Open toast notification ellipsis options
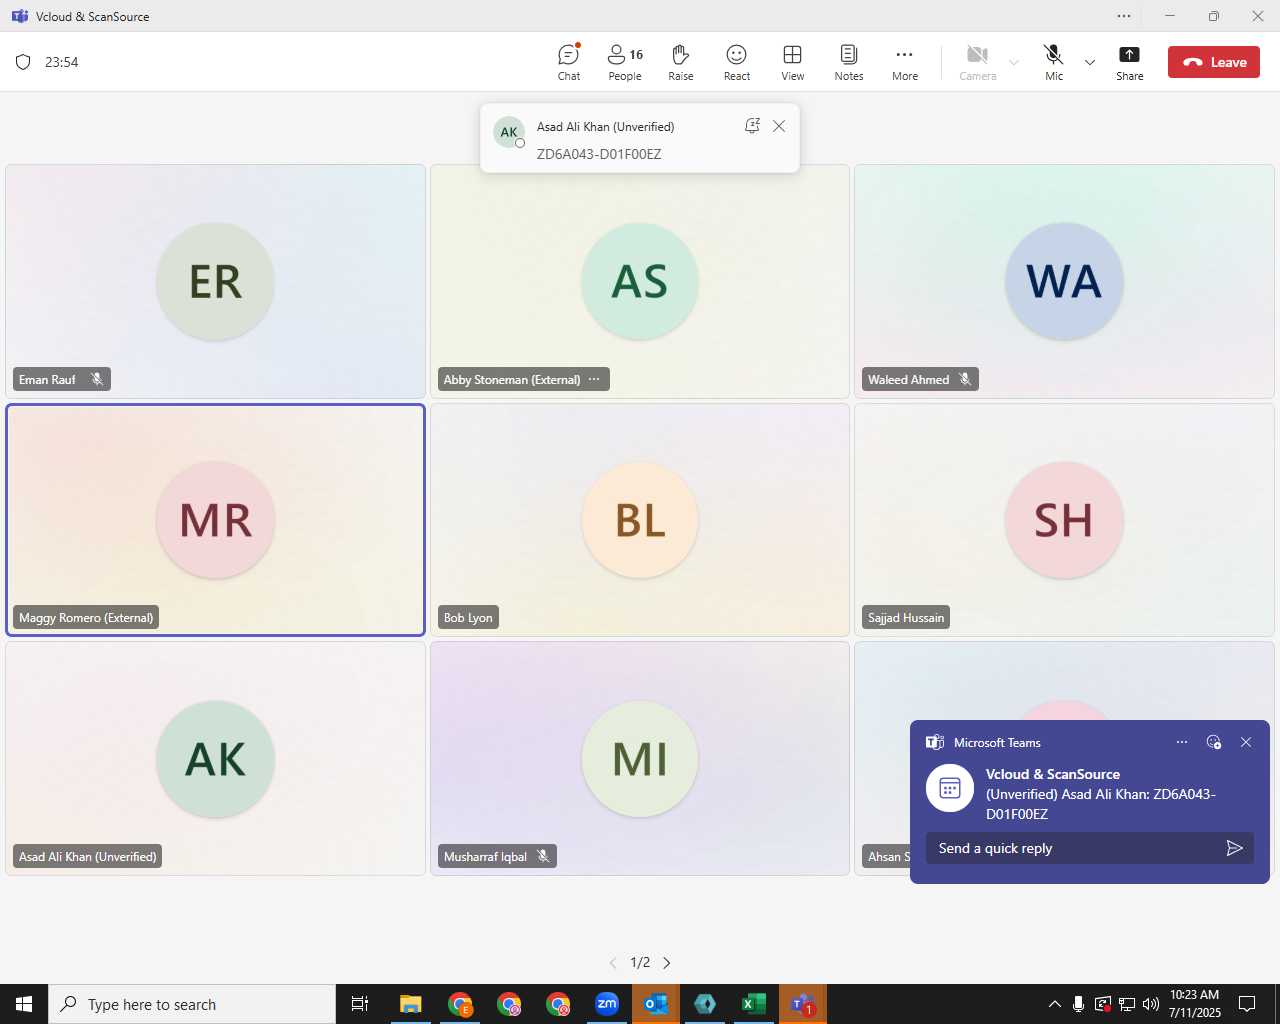Screen dimensions: 1280x1024 [x=1182, y=742]
